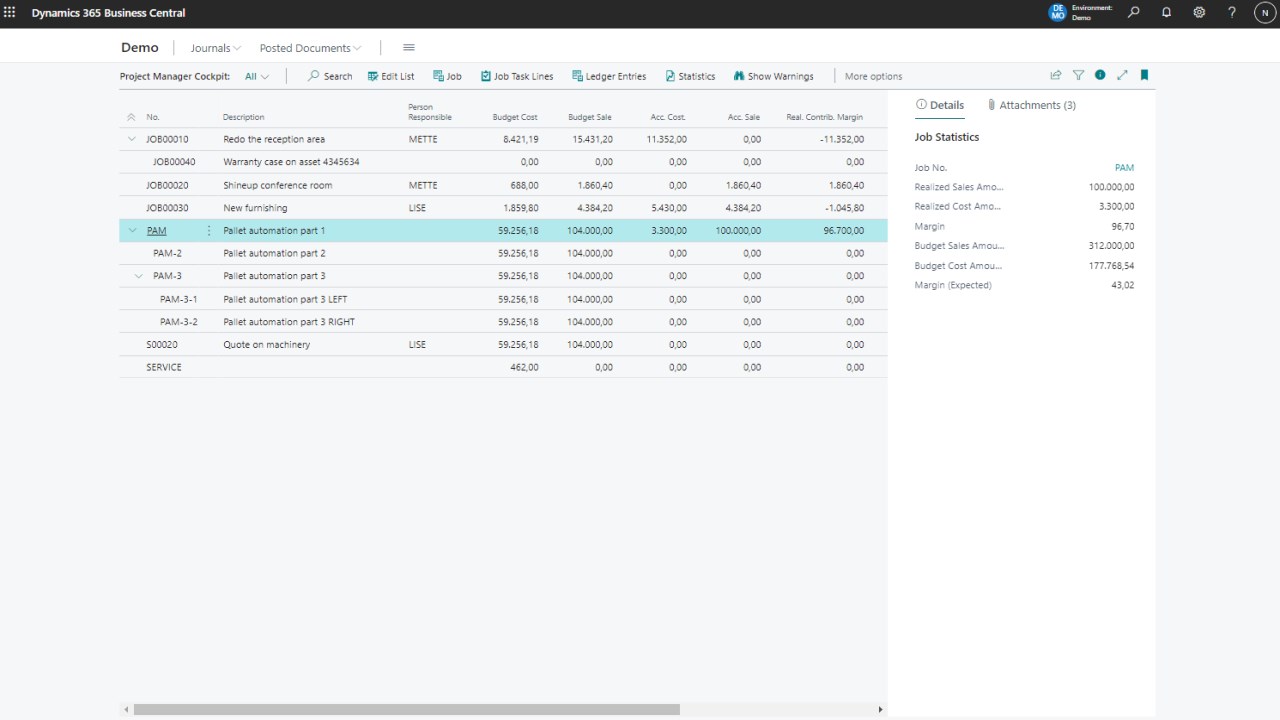Open the search magnifier in top bar
This screenshot has height=720, width=1280.
1133,13
